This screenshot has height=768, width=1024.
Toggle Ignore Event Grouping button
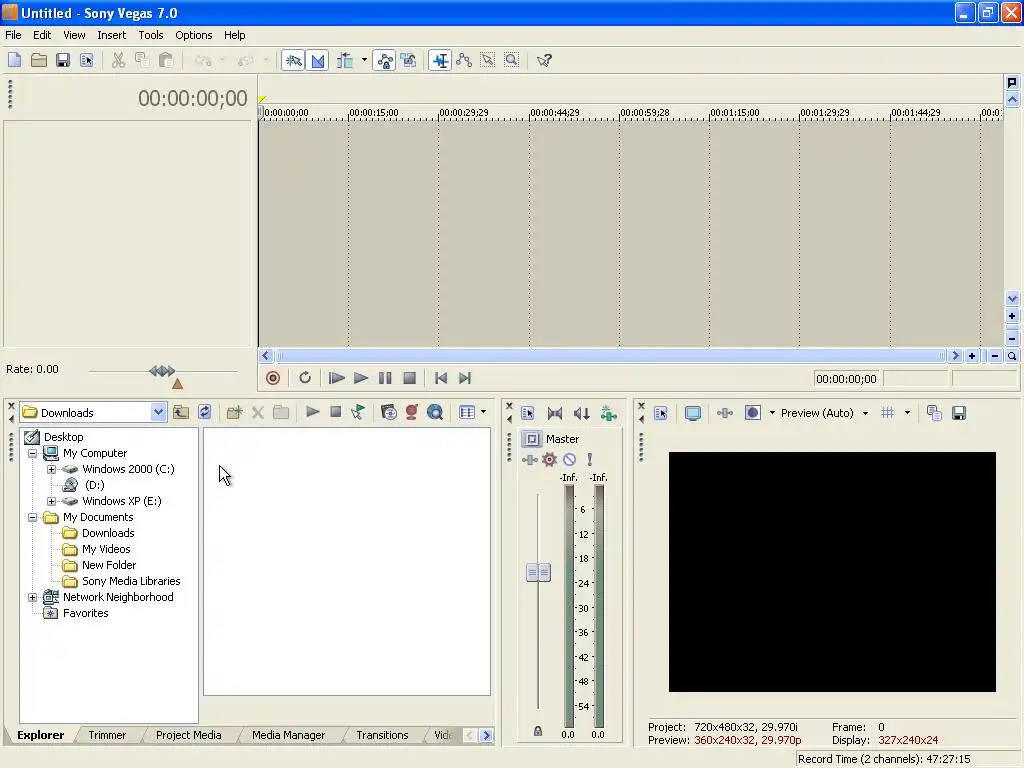[409, 61]
